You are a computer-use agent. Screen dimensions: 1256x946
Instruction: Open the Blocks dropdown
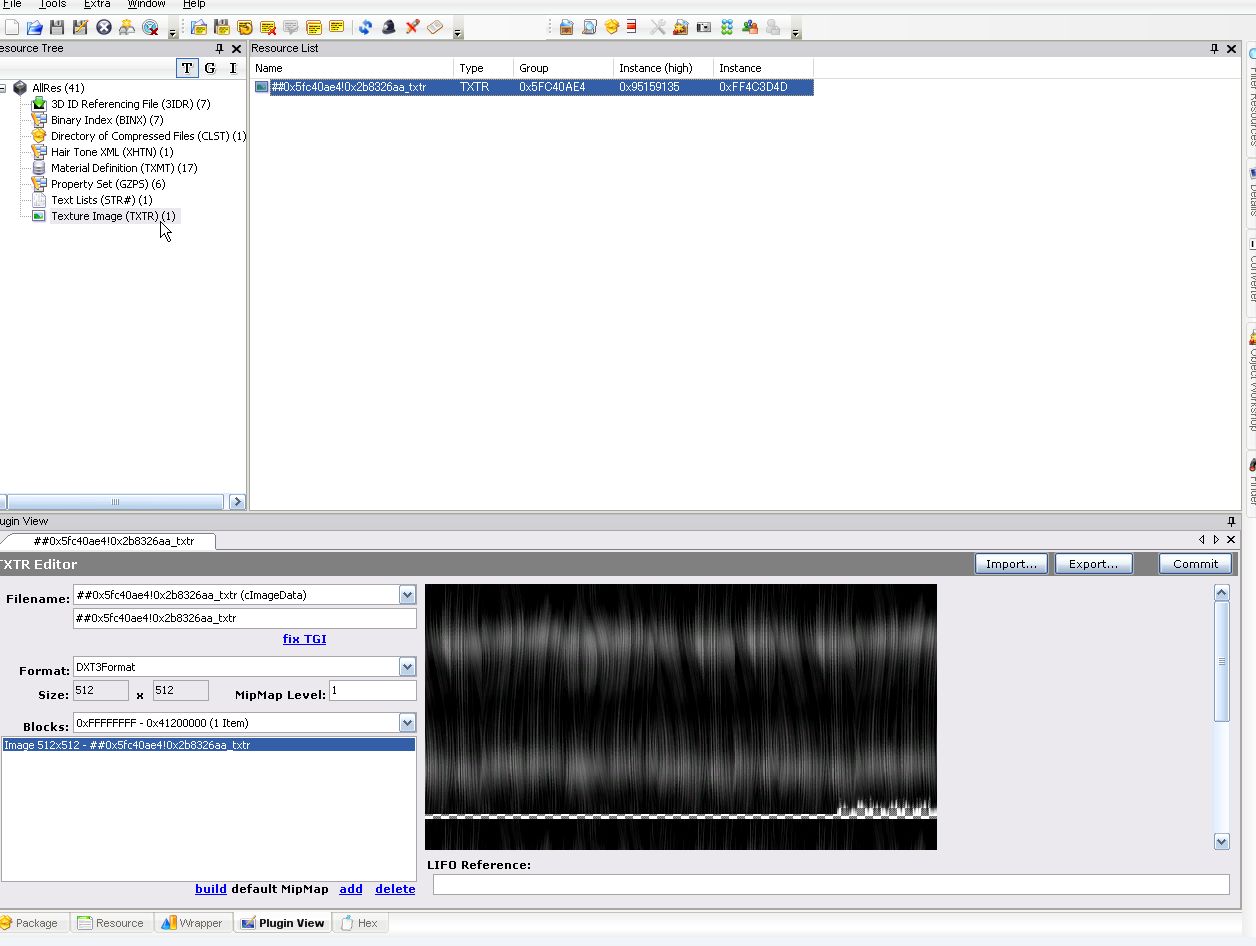[407, 723]
